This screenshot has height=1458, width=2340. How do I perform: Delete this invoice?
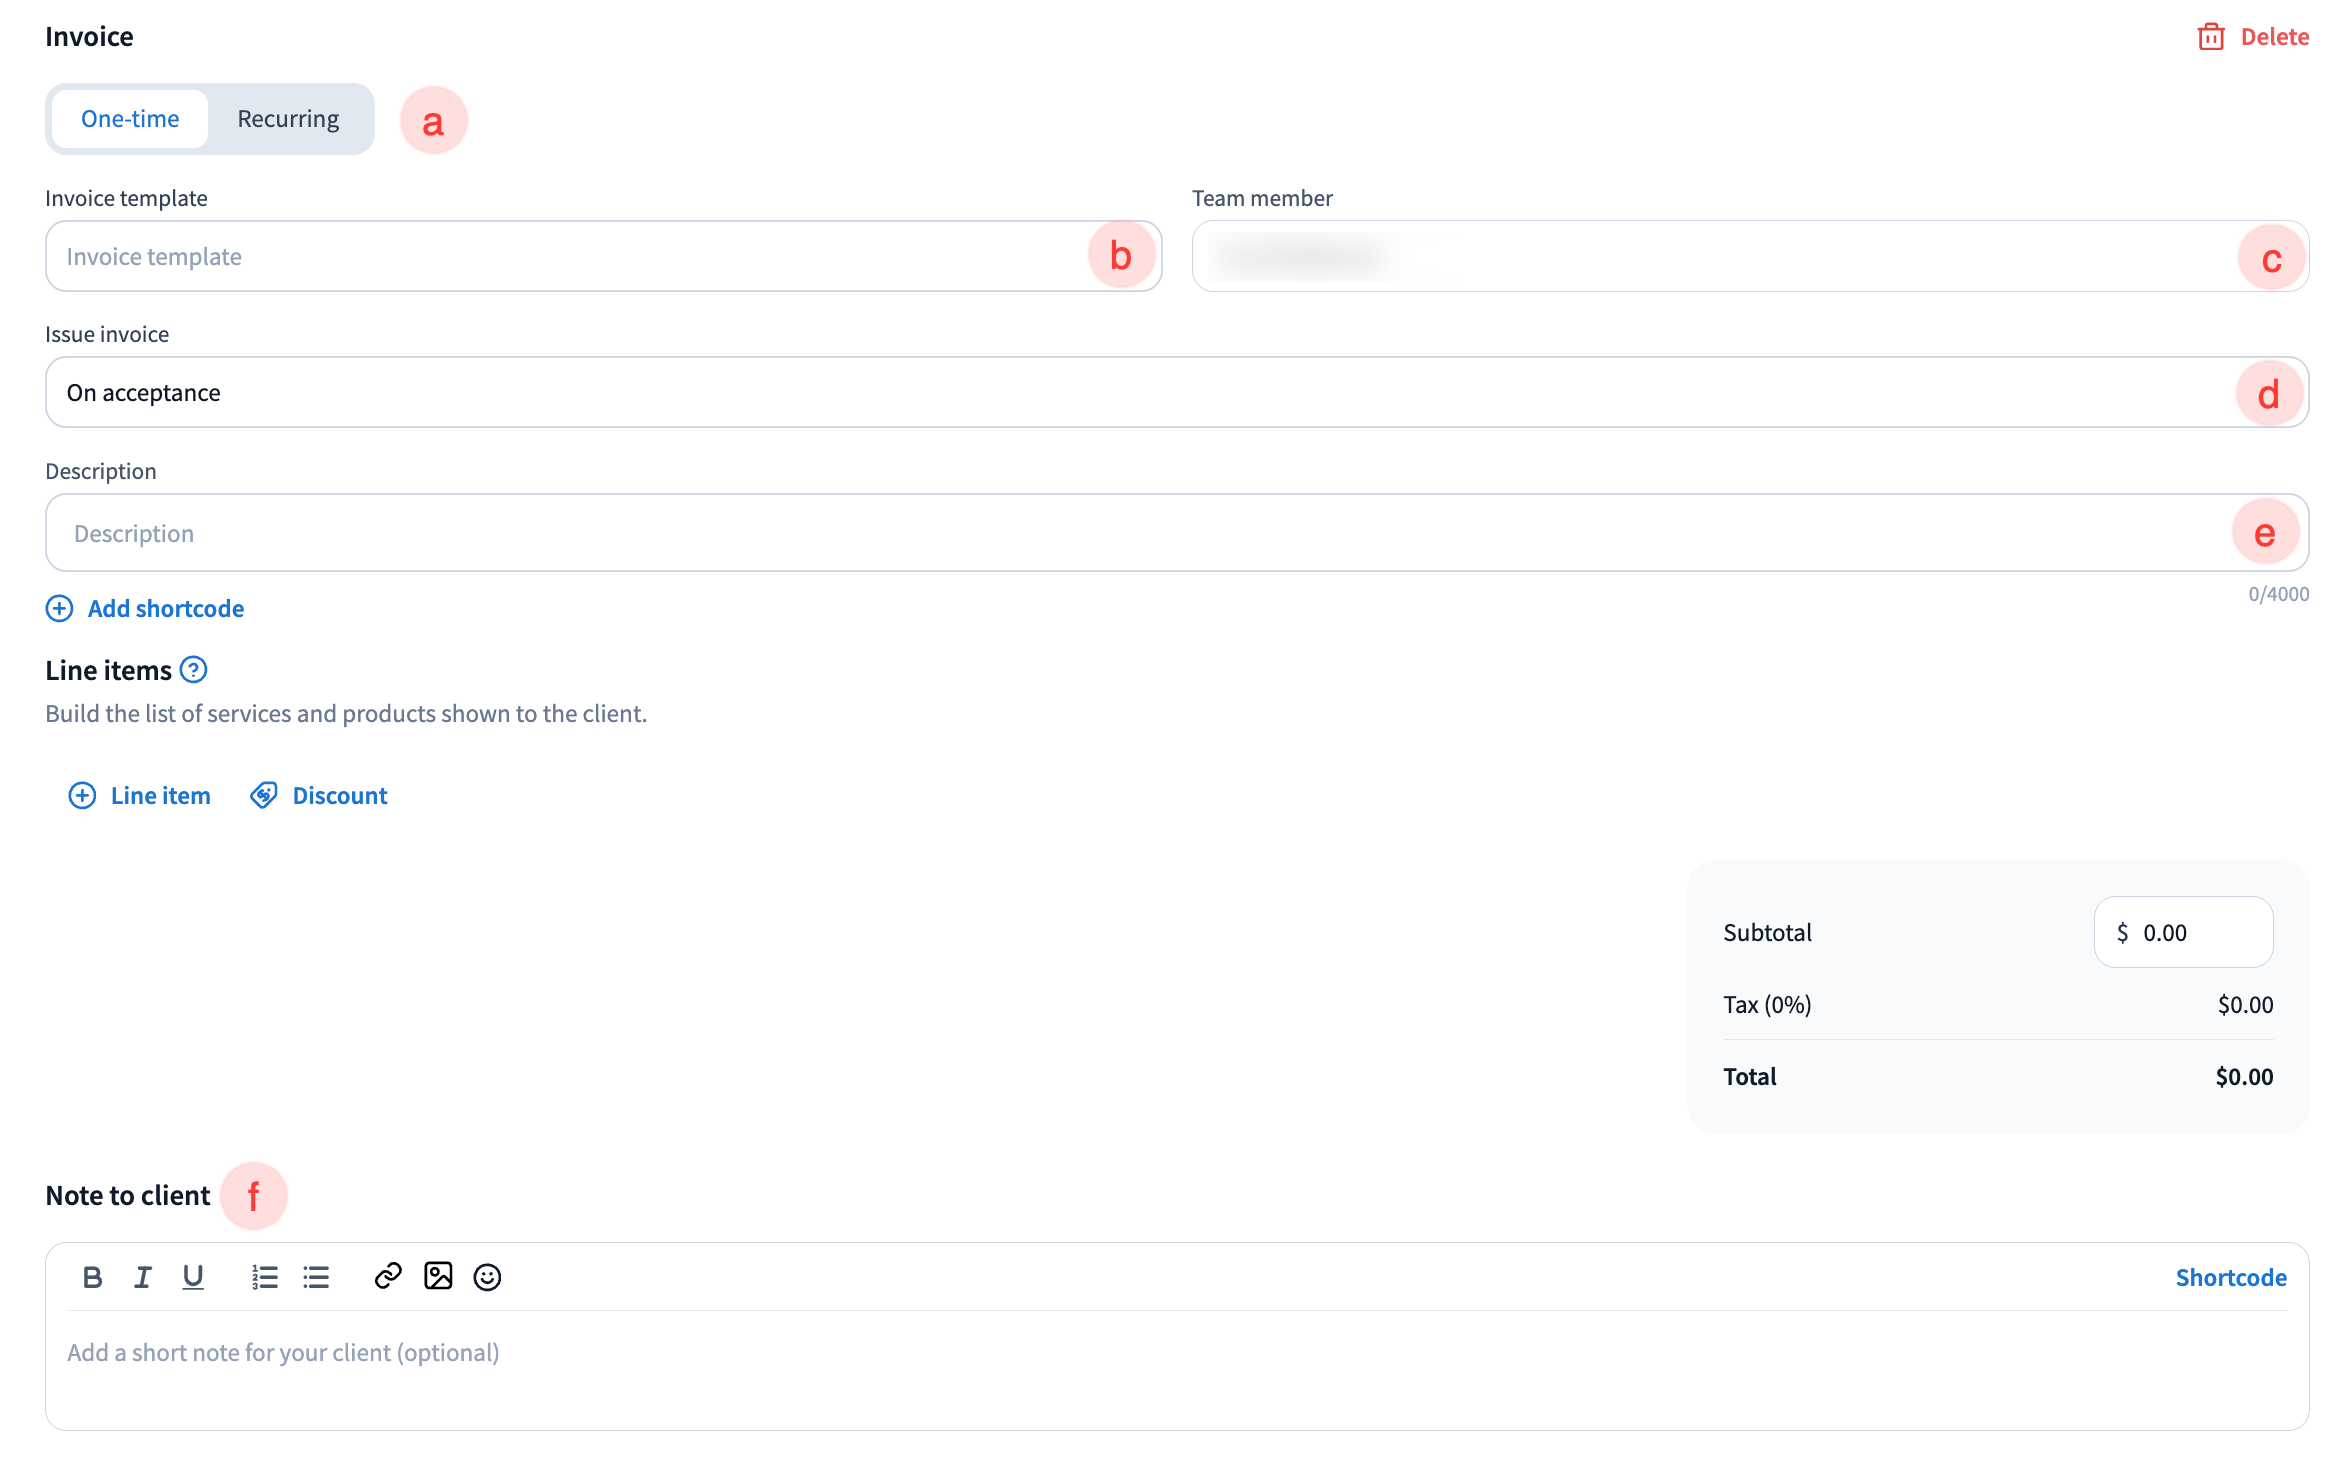[2253, 37]
